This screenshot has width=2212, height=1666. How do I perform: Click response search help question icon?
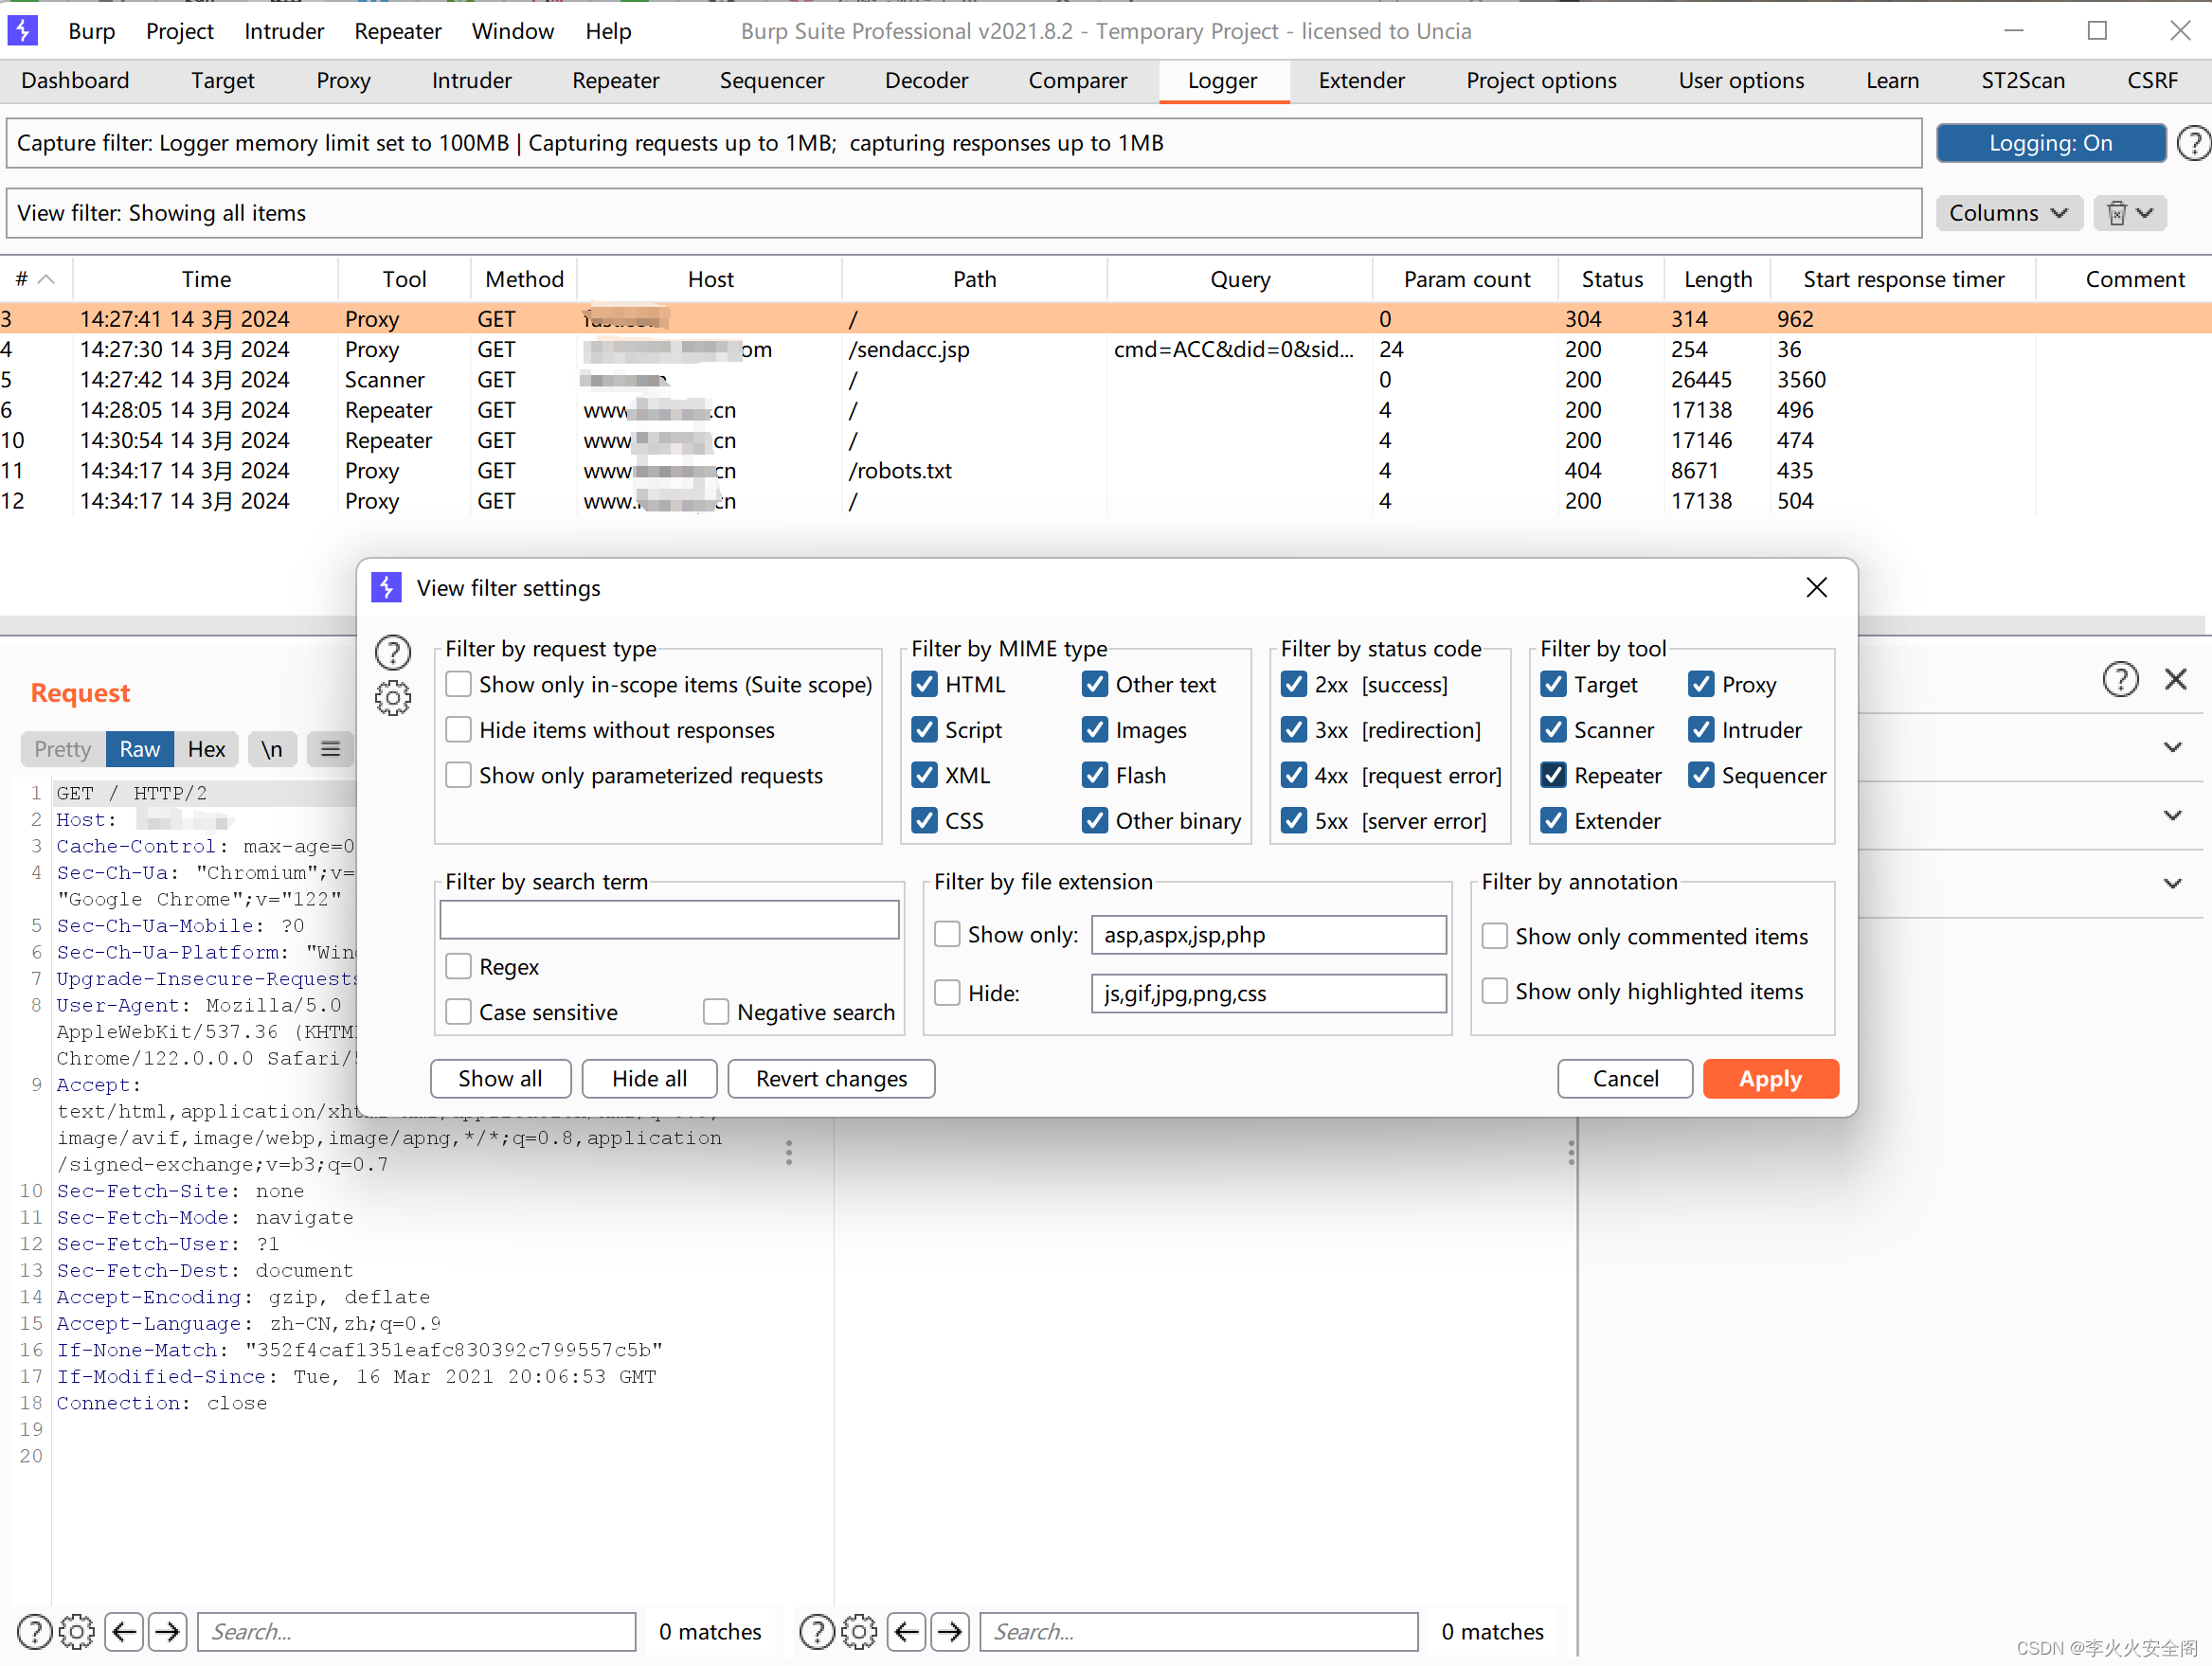pyautogui.click(x=817, y=1631)
